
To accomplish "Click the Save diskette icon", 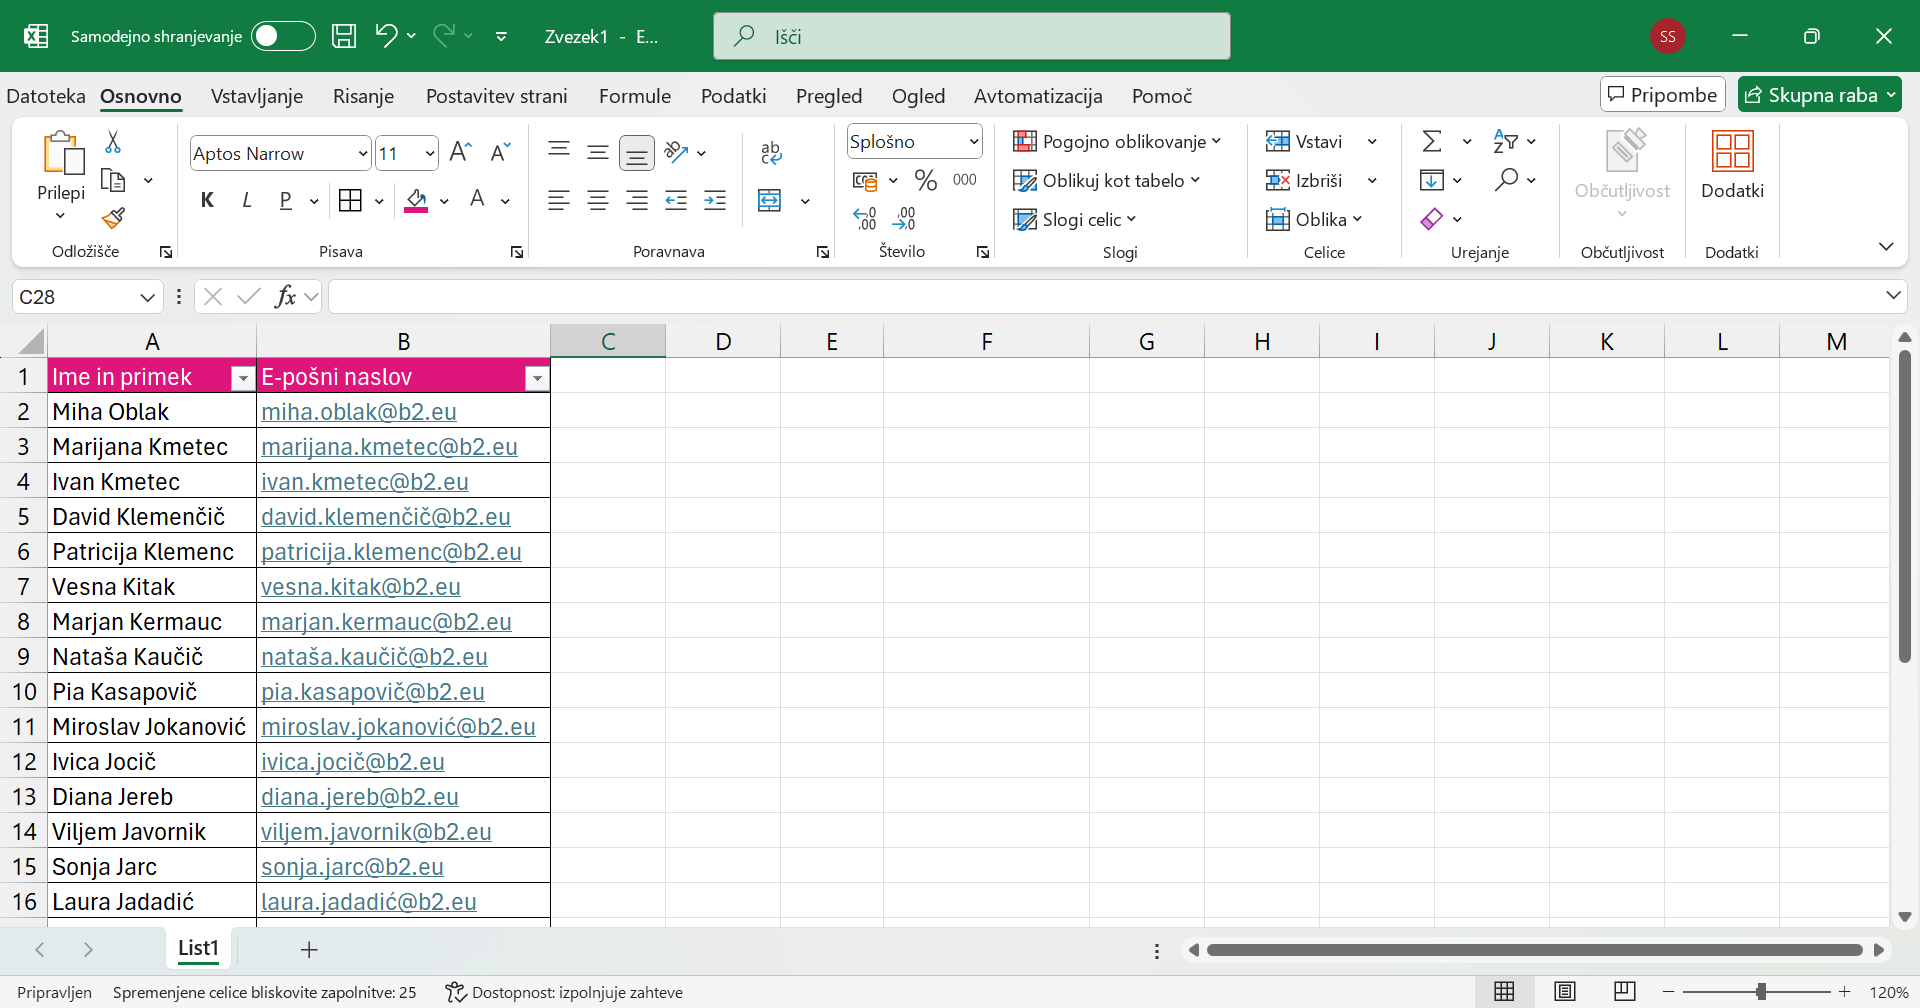I will click(x=344, y=37).
